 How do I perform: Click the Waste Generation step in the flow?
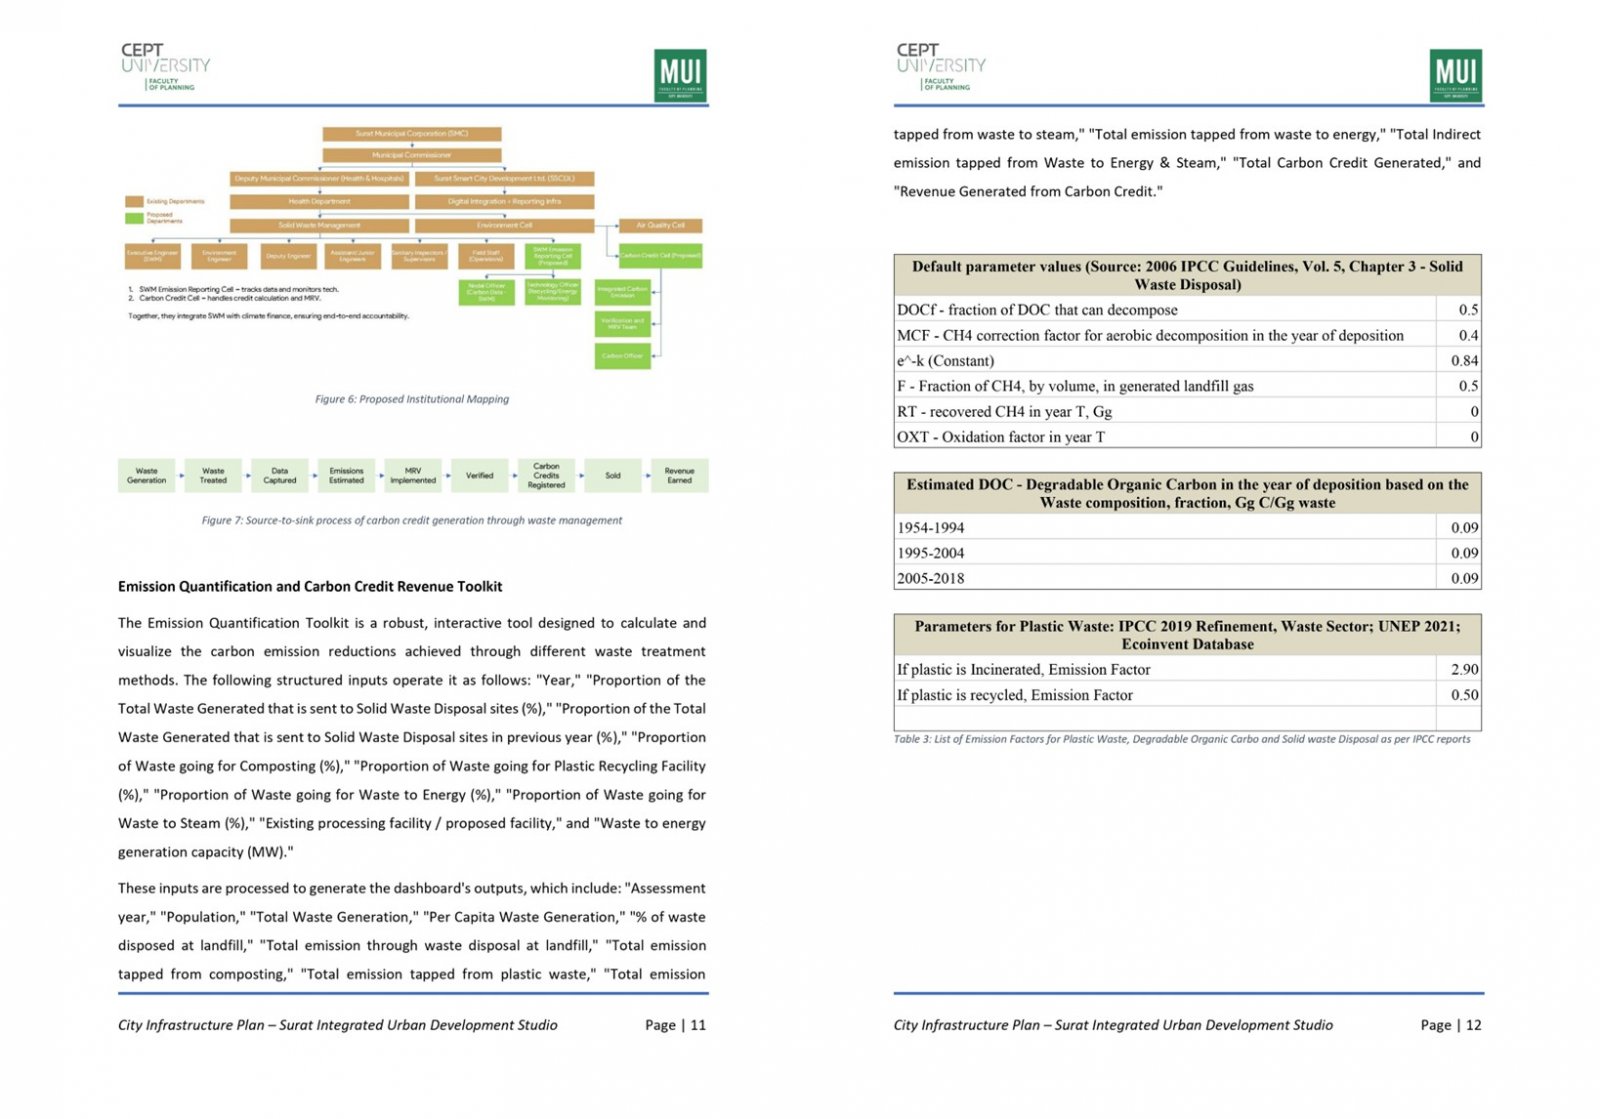(147, 476)
